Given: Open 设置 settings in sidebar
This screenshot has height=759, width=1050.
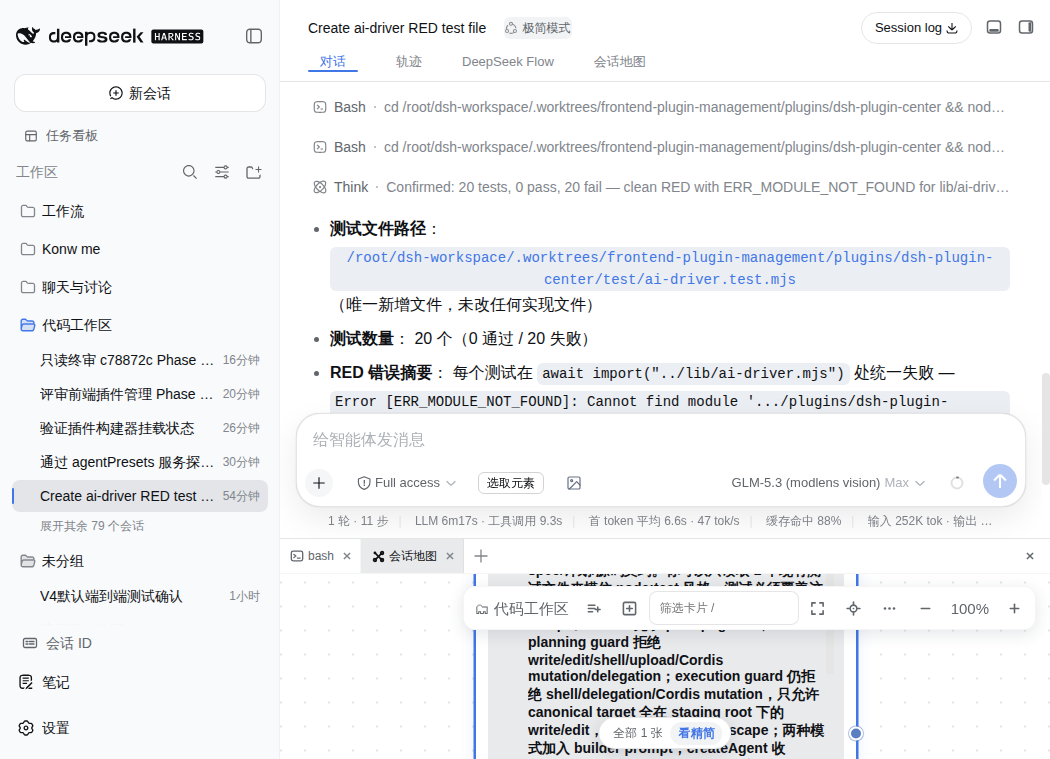Looking at the screenshot, I should [44, 728].
